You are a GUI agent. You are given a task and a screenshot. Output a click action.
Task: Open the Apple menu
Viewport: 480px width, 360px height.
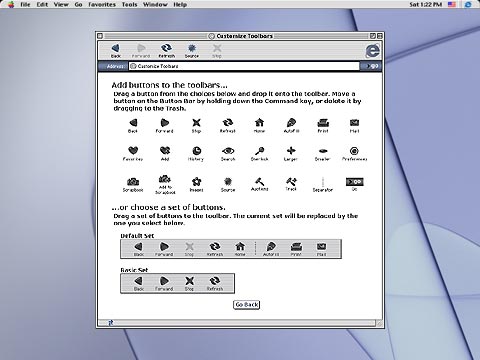tap(11, 4)
